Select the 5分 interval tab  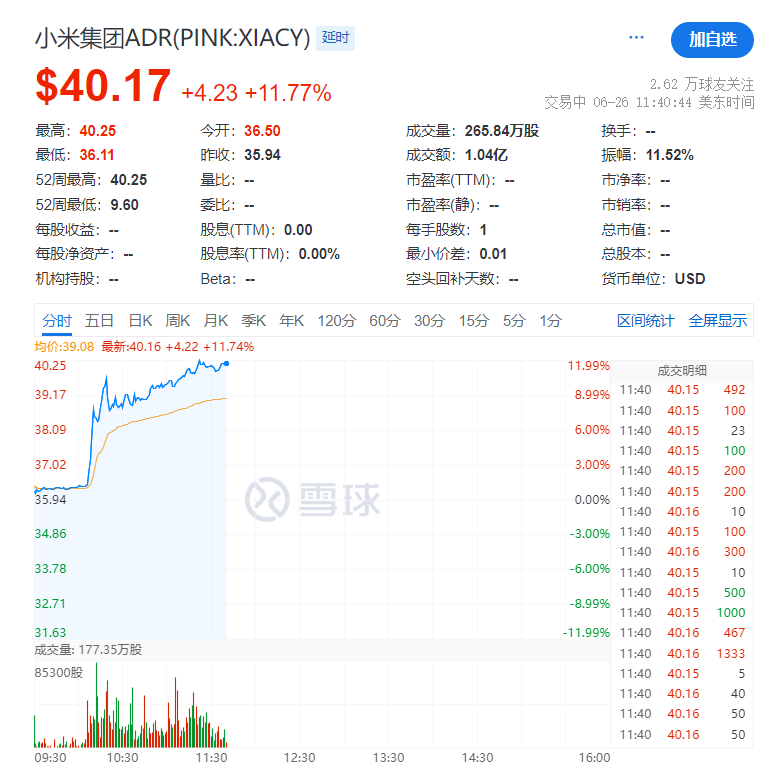[x=514, y=321]
